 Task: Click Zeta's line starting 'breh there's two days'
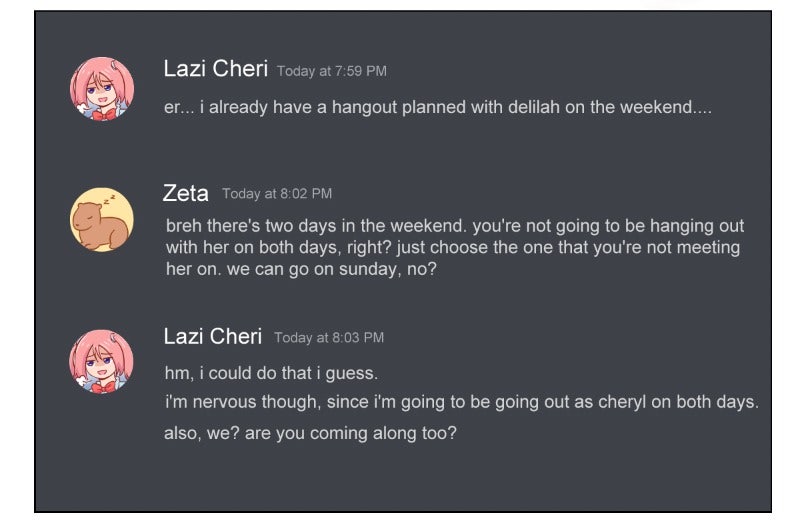tap(455, 226)
